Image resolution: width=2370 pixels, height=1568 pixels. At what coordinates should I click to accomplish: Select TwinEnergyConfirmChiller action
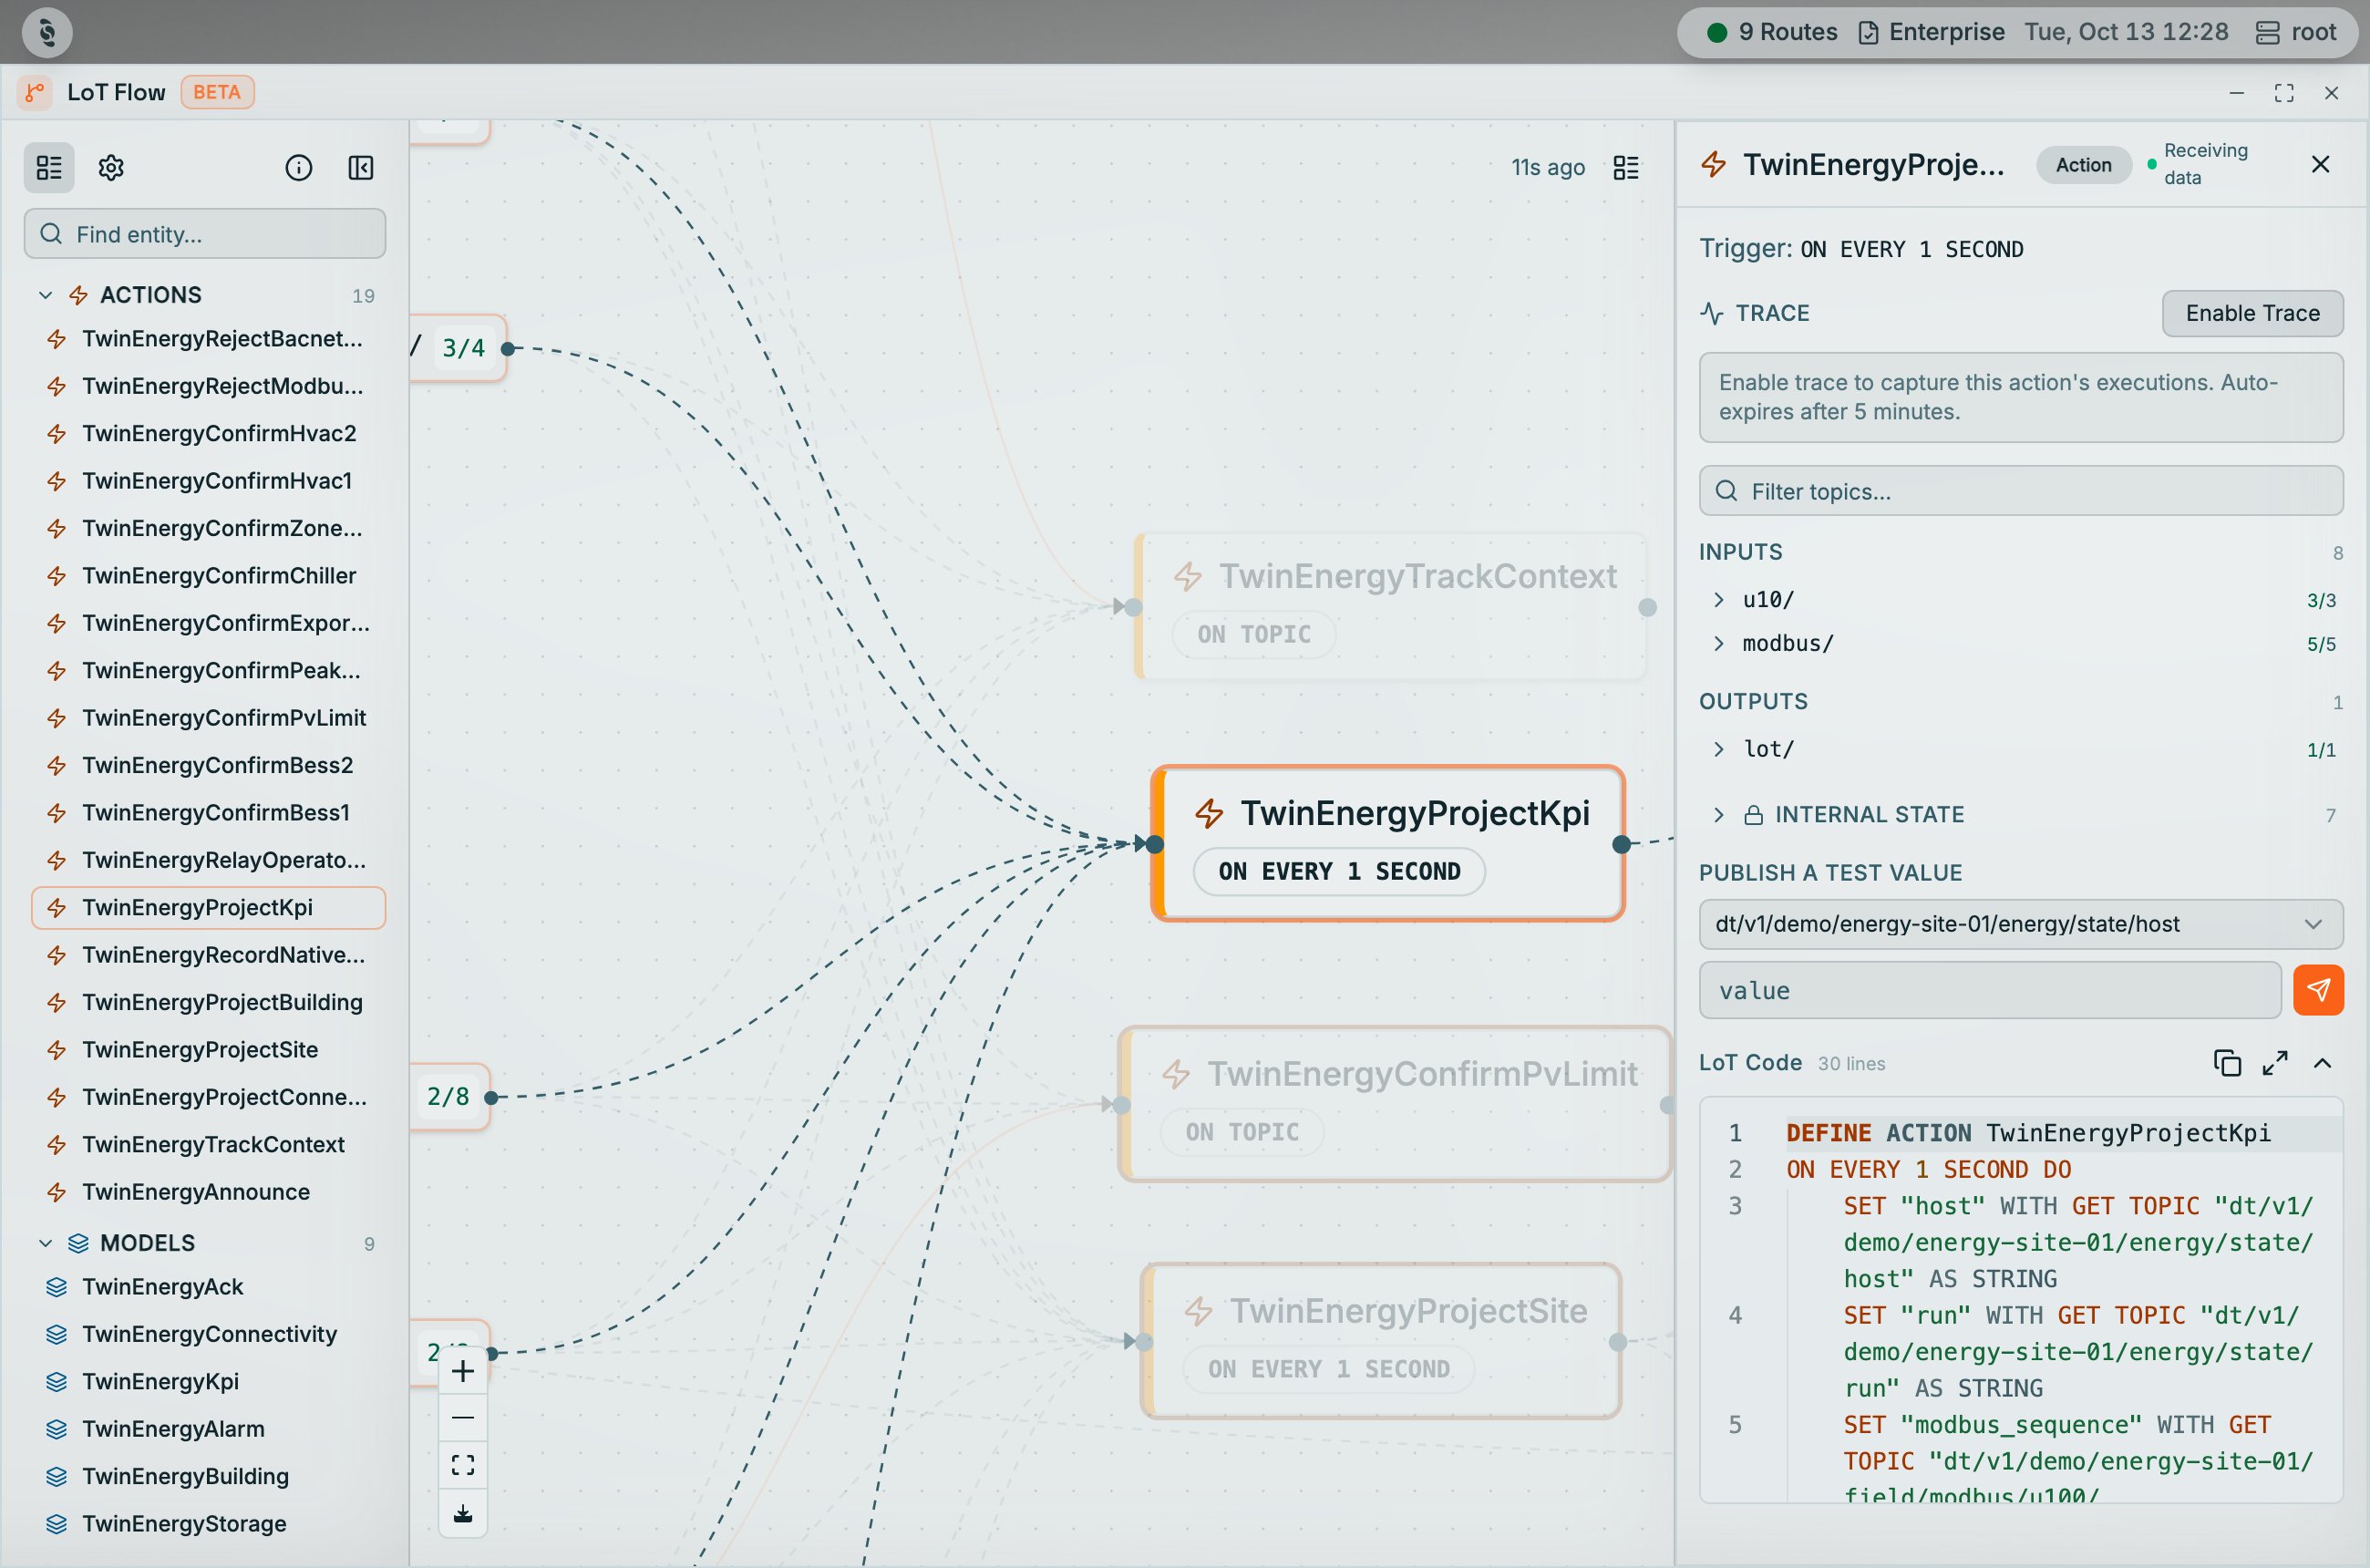click(x=208, y=575)
